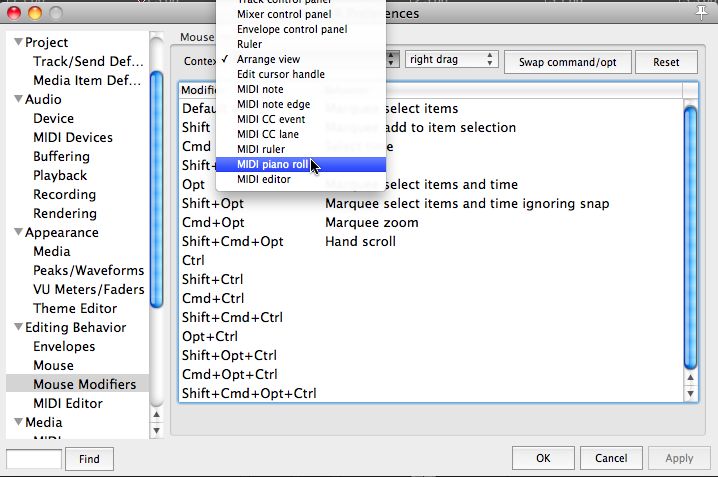Click modifier list scroll up arrow

(x=690, y=378)
